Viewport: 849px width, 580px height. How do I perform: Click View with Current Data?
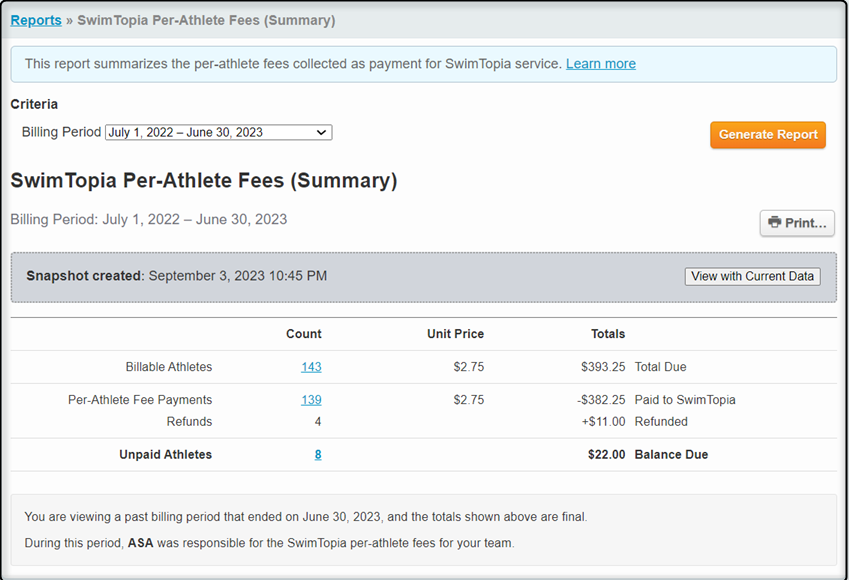(x=752, y=276)
